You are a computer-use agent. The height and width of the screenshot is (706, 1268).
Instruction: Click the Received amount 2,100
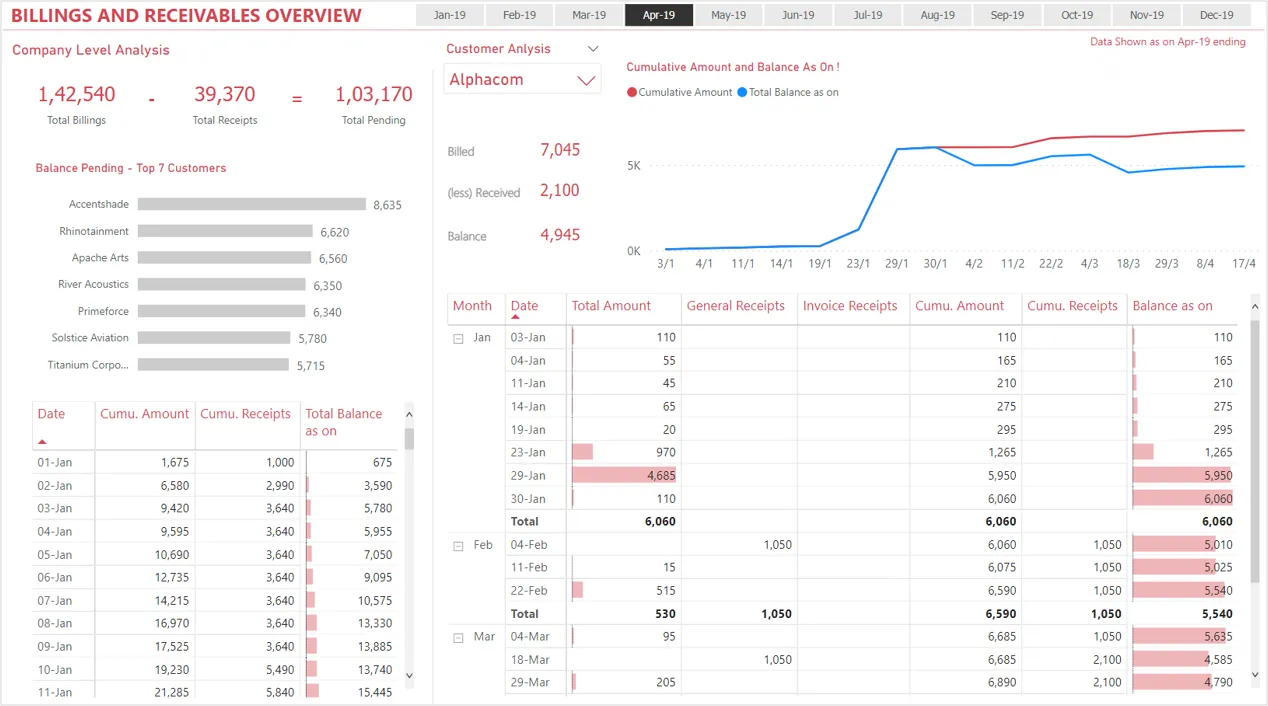point(560,190)
